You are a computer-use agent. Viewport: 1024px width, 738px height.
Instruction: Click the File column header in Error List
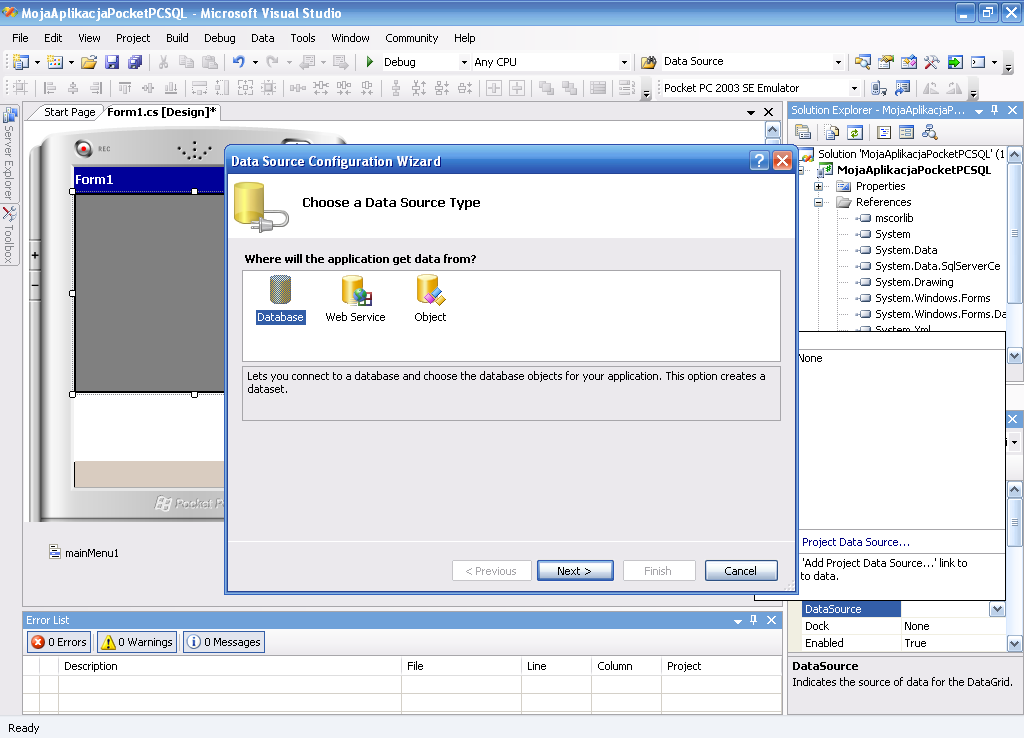pos(461,666)
